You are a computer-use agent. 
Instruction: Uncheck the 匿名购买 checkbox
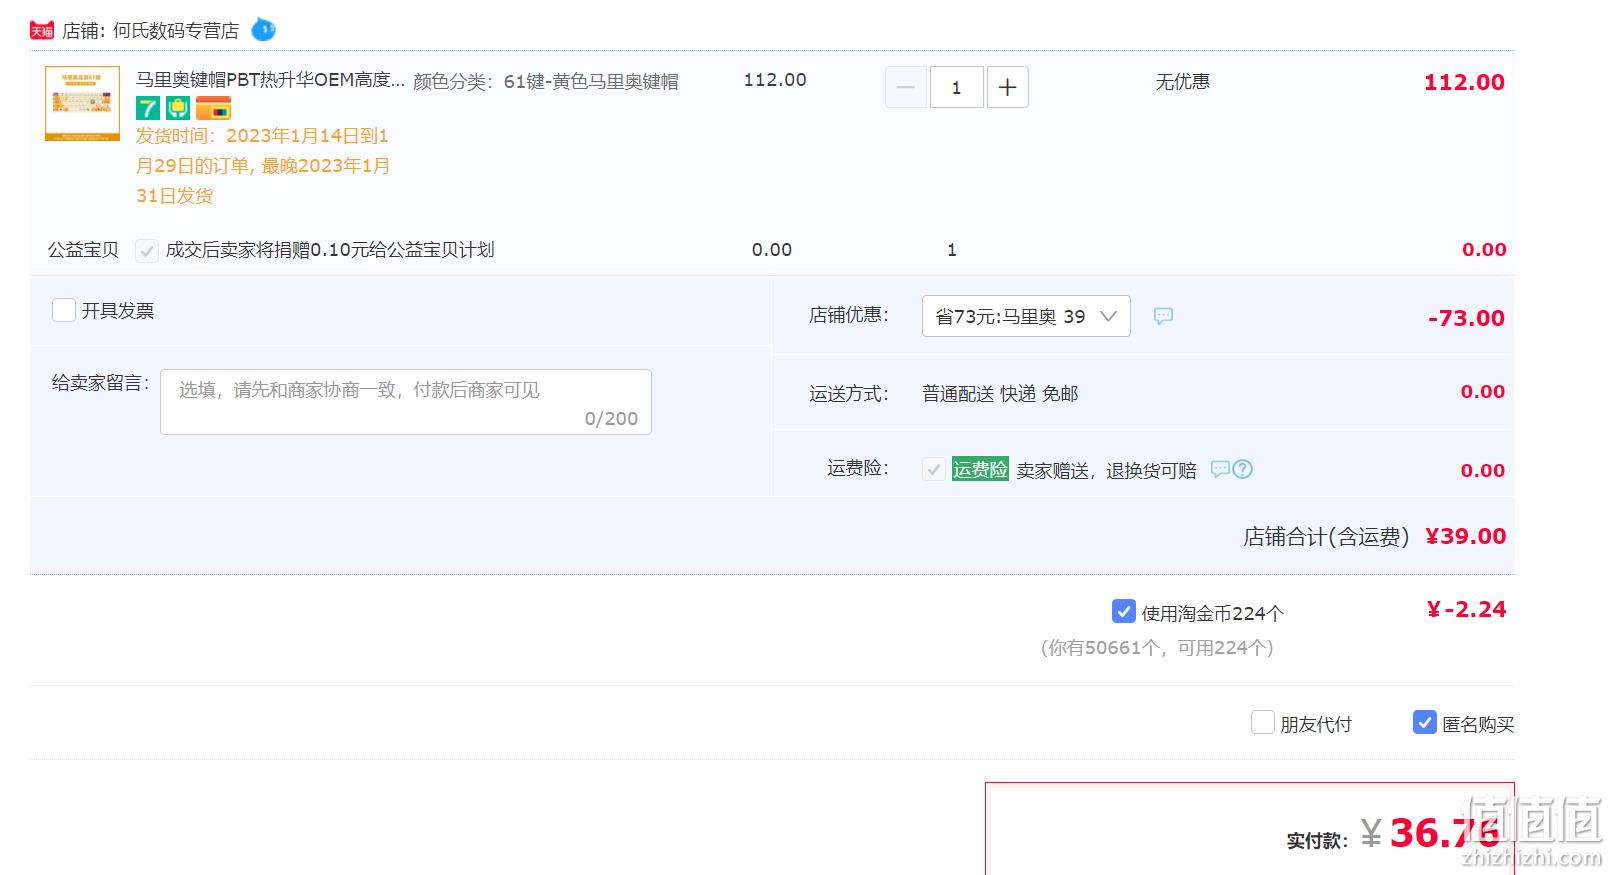coord(1425,722)
